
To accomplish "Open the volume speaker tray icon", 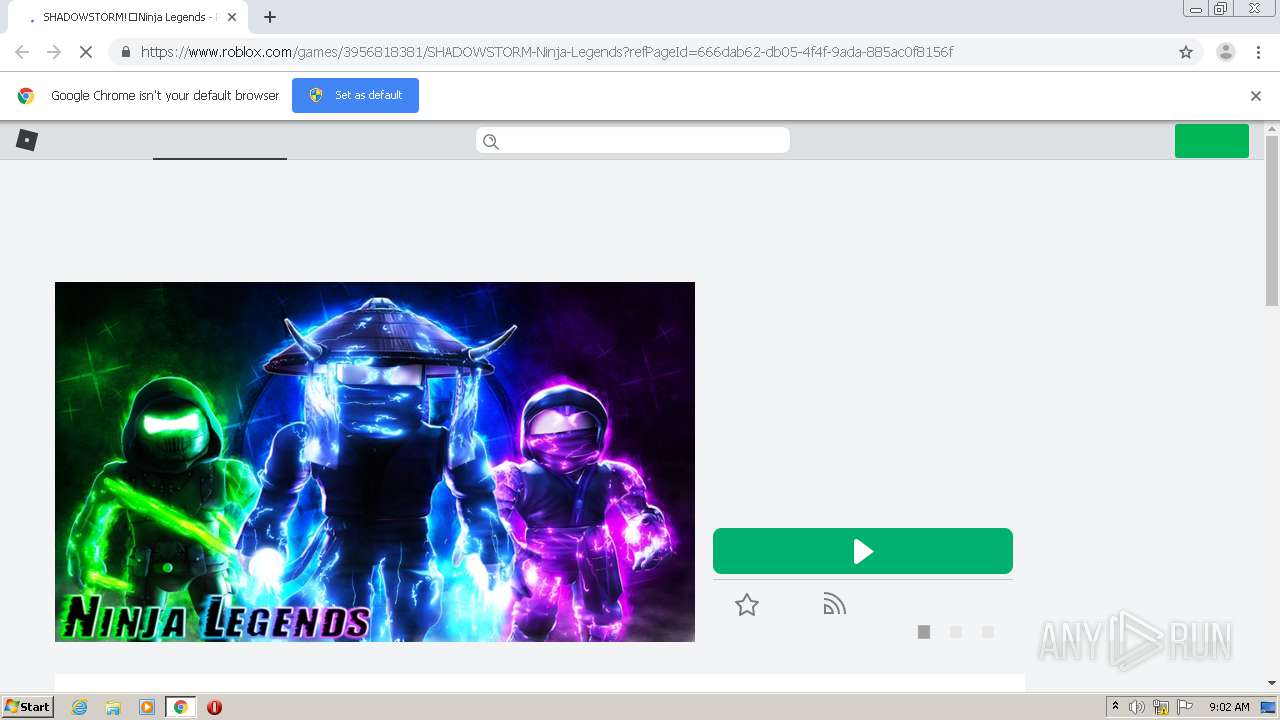I will [1137, 707].
